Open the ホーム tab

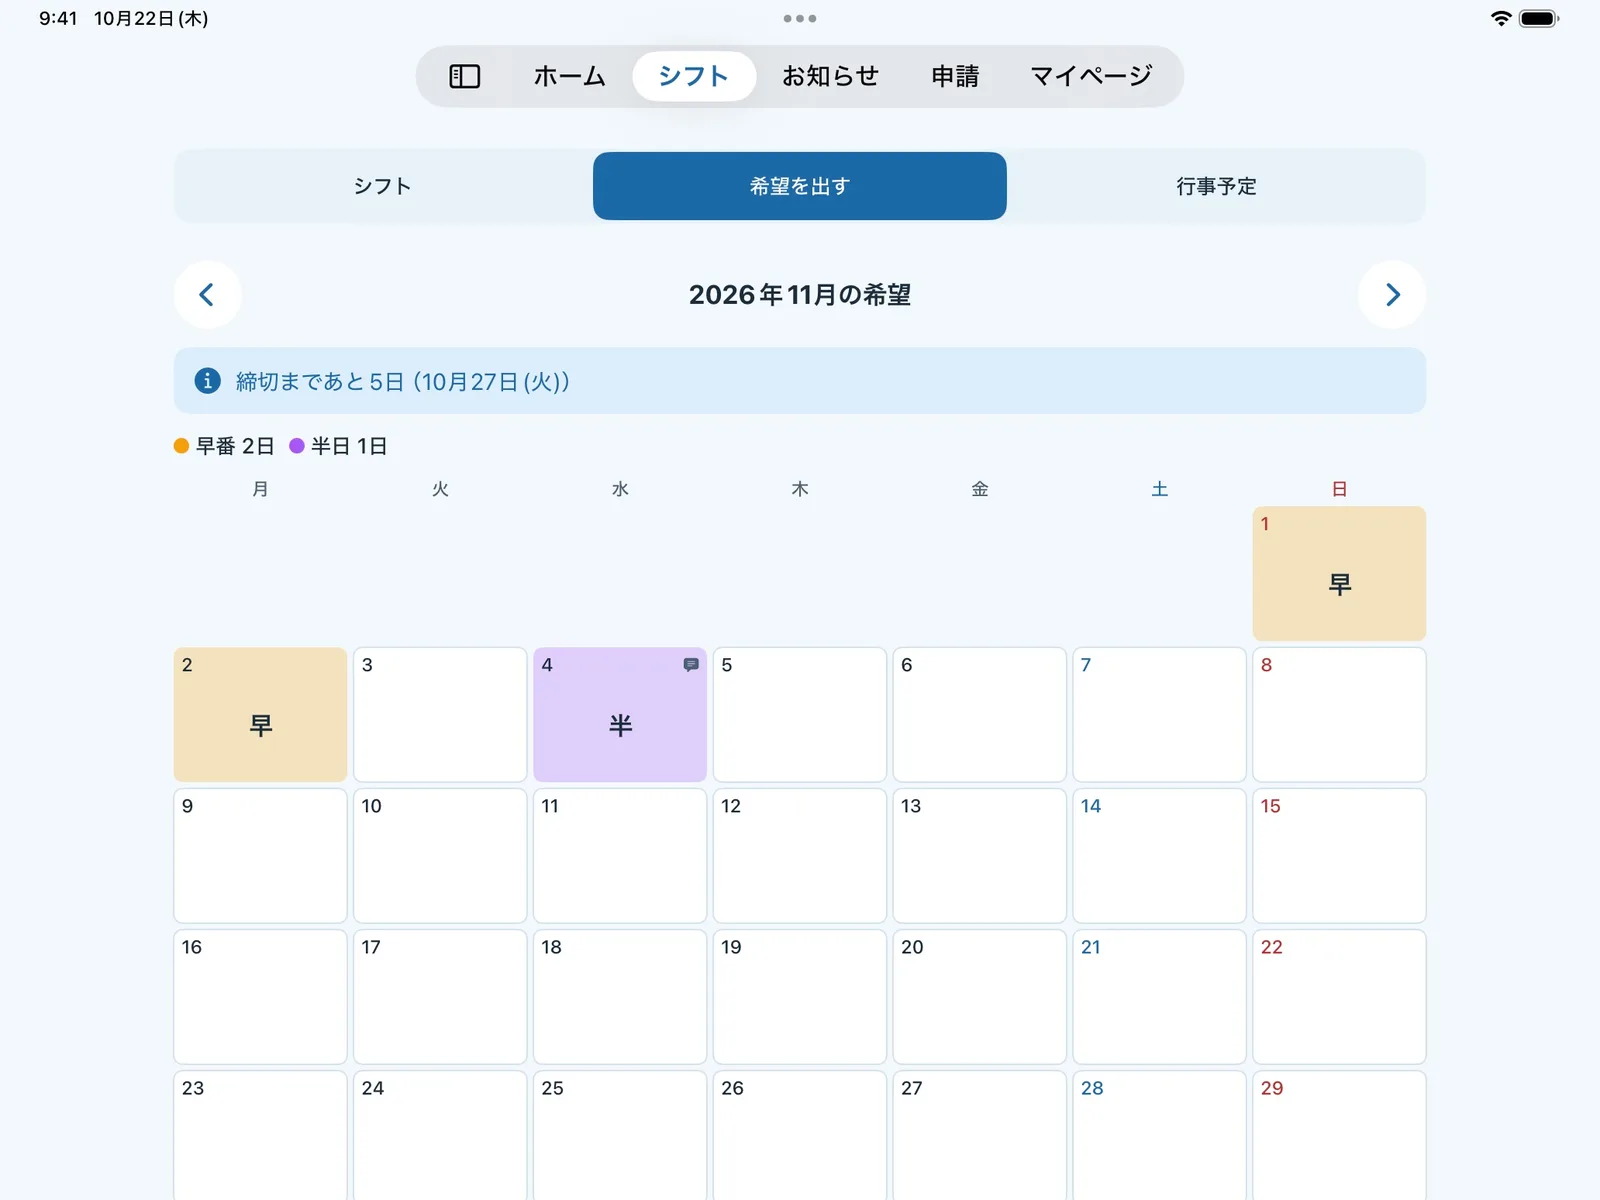569,76
